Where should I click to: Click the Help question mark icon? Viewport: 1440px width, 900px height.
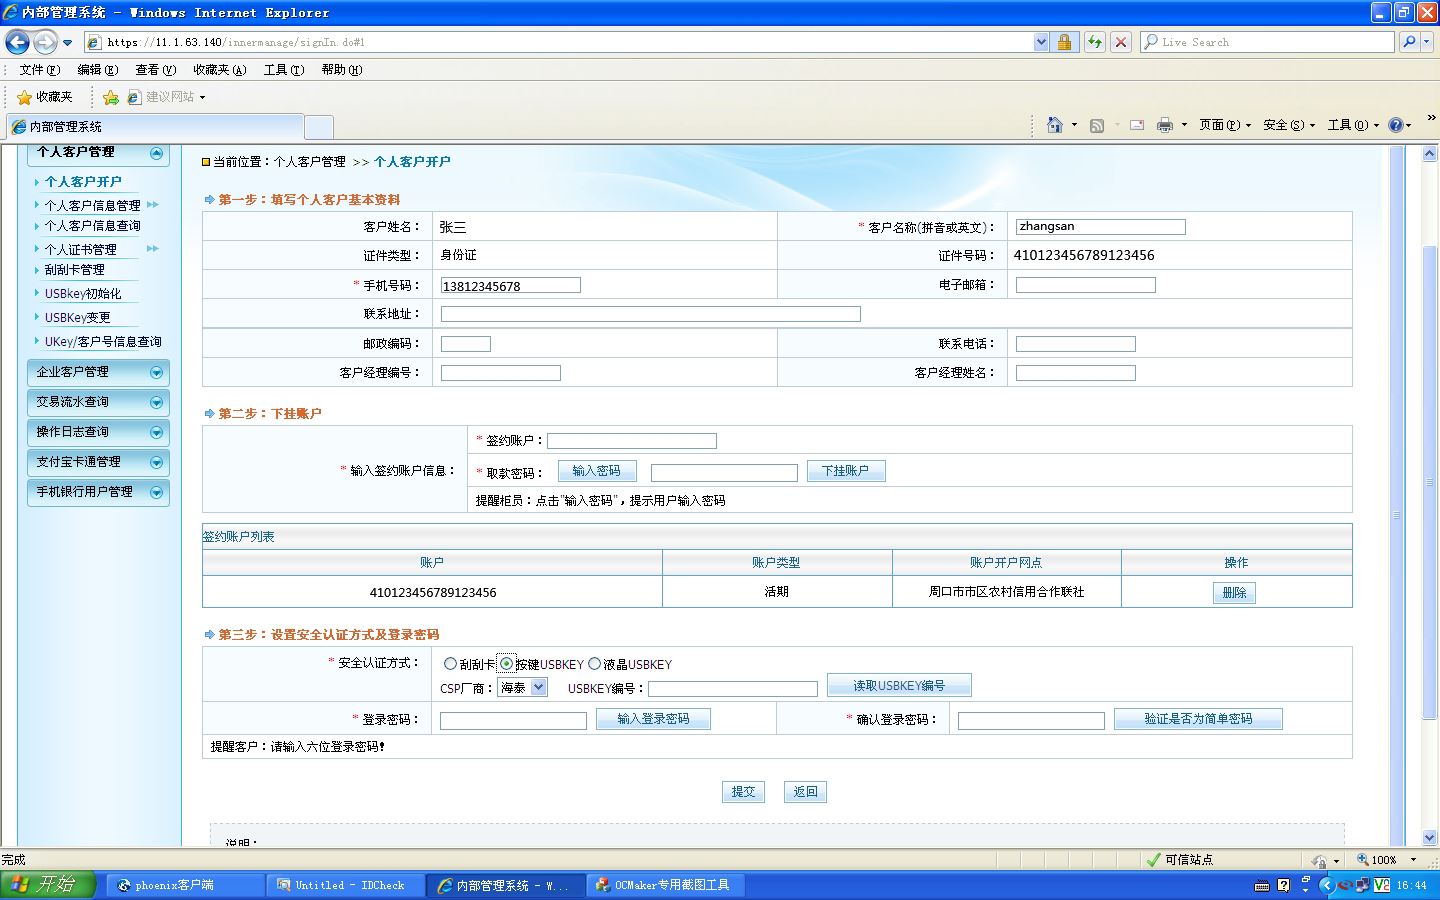coord(1396,125)
